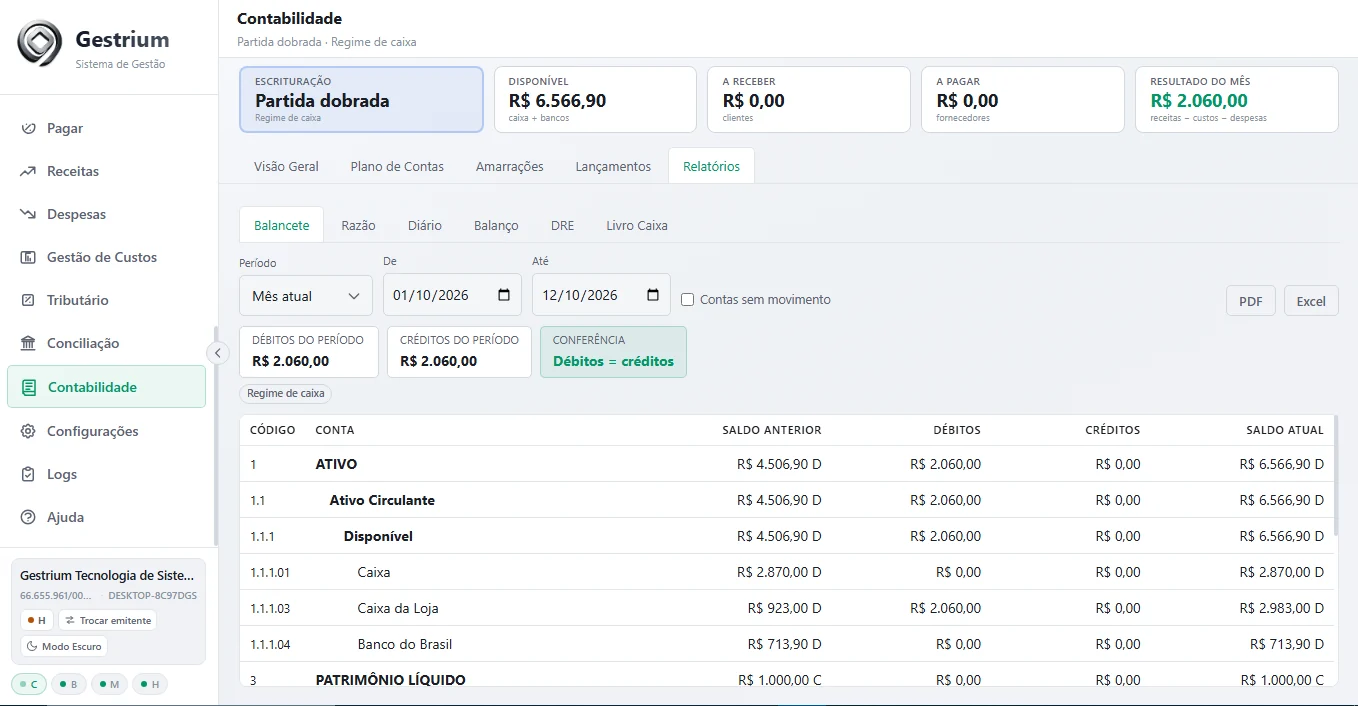The image size is (1358, 706).
Task: Open Despesas from the sidebar
Action: tap(106, 214)
